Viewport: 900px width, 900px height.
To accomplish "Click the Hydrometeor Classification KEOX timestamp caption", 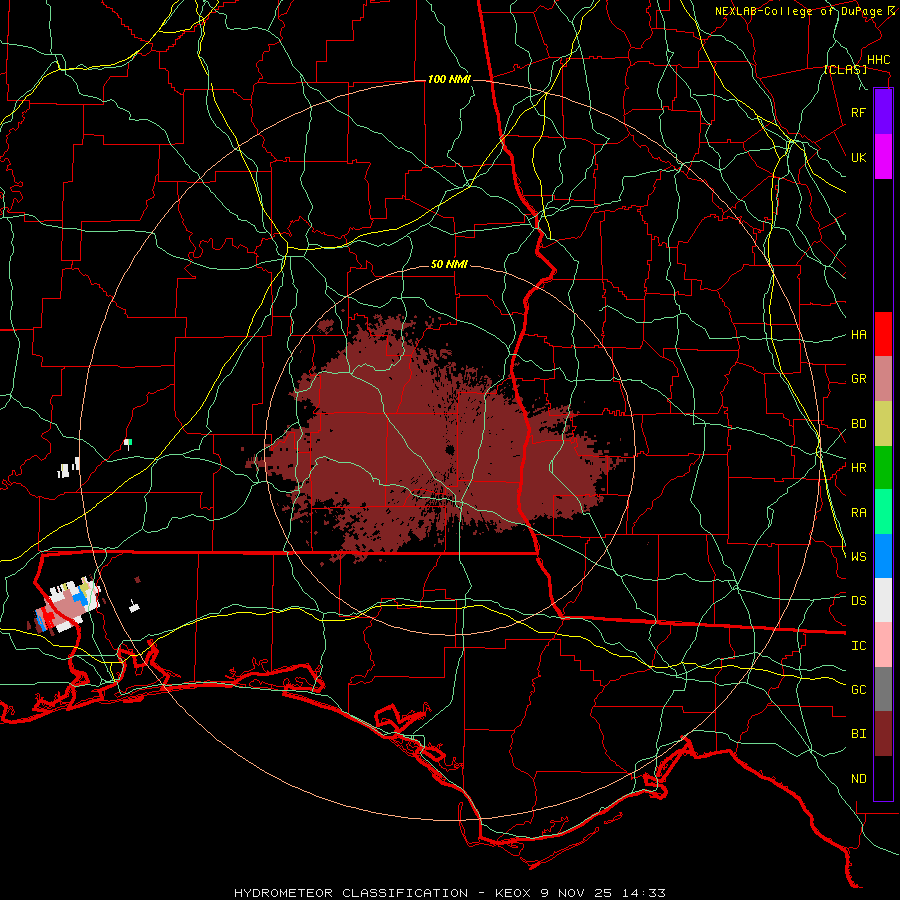I will [x=449, y=893].
